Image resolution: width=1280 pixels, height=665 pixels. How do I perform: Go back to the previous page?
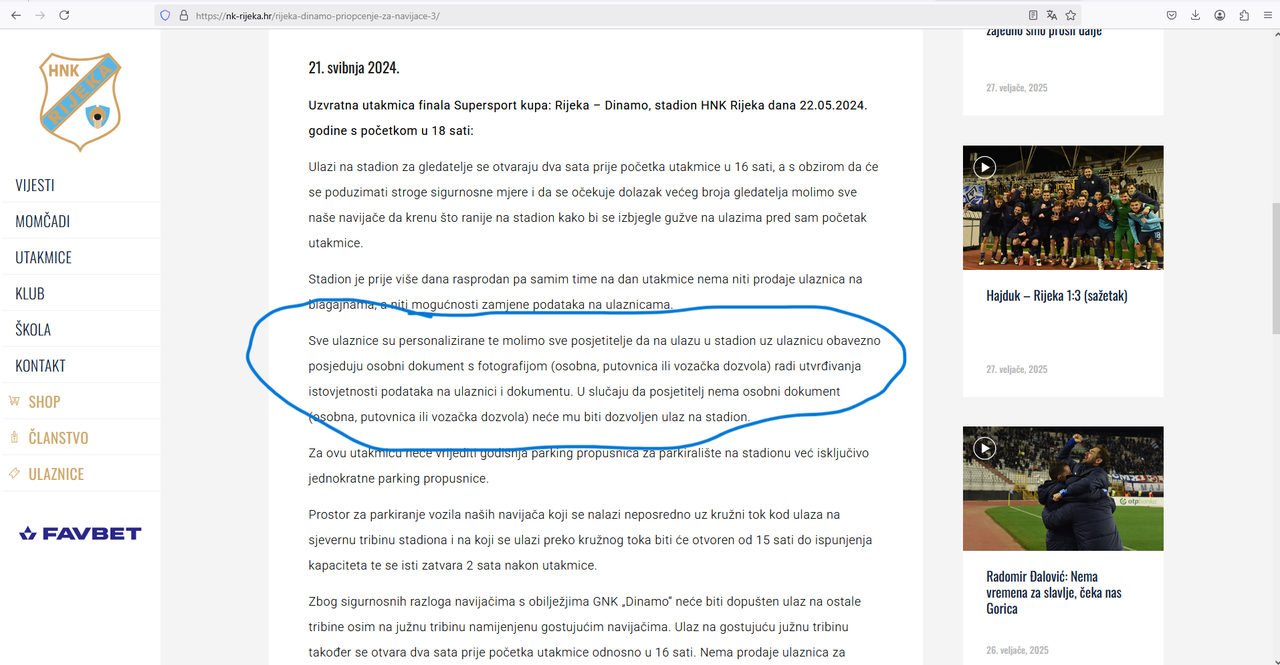[16, 15]
